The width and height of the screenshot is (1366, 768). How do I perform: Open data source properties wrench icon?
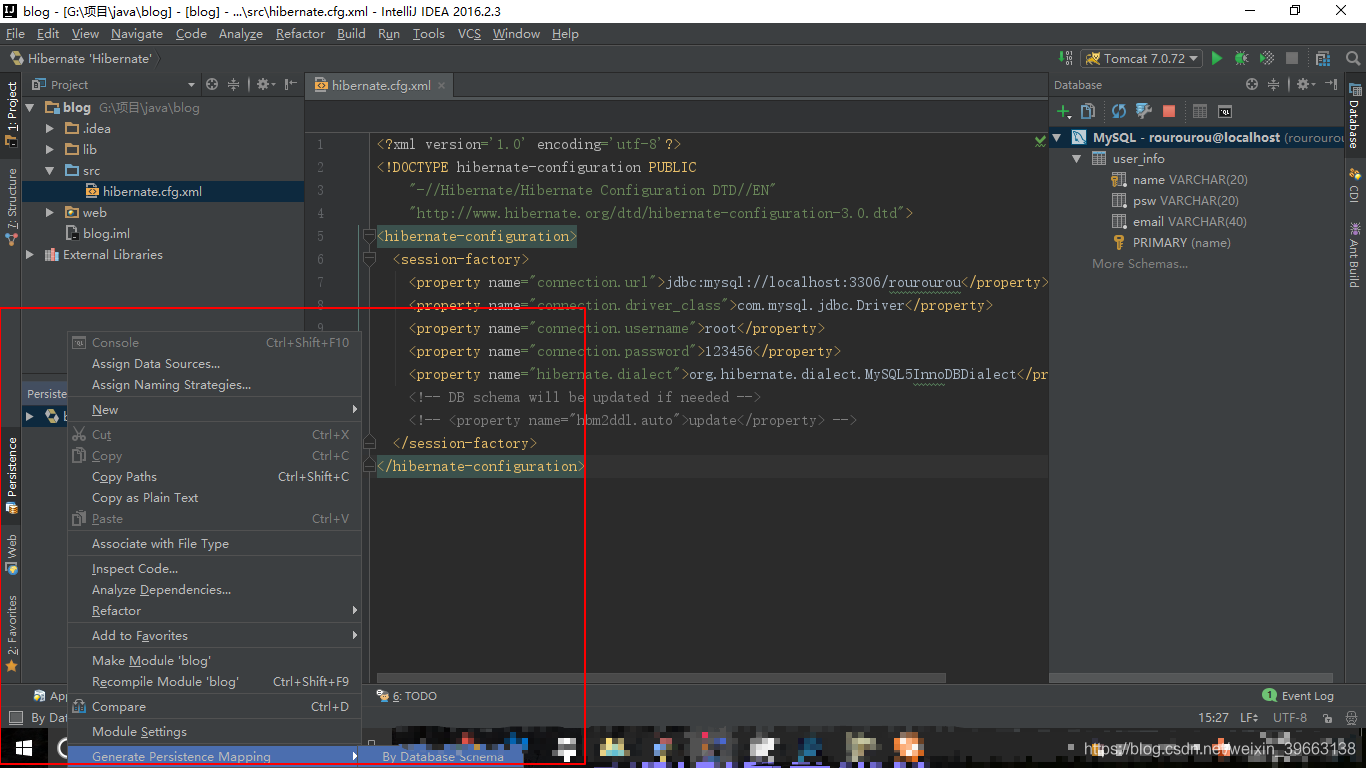coord(1143,112)
